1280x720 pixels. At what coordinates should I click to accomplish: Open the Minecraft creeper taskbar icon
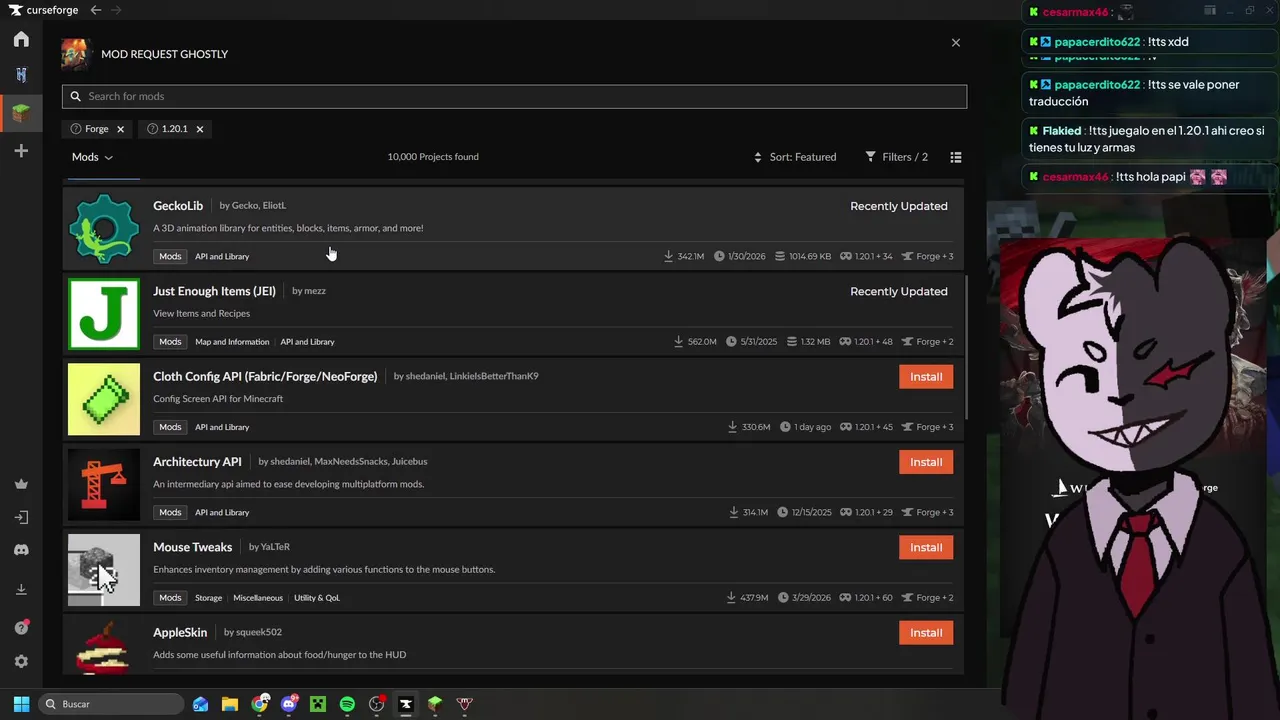318,704
